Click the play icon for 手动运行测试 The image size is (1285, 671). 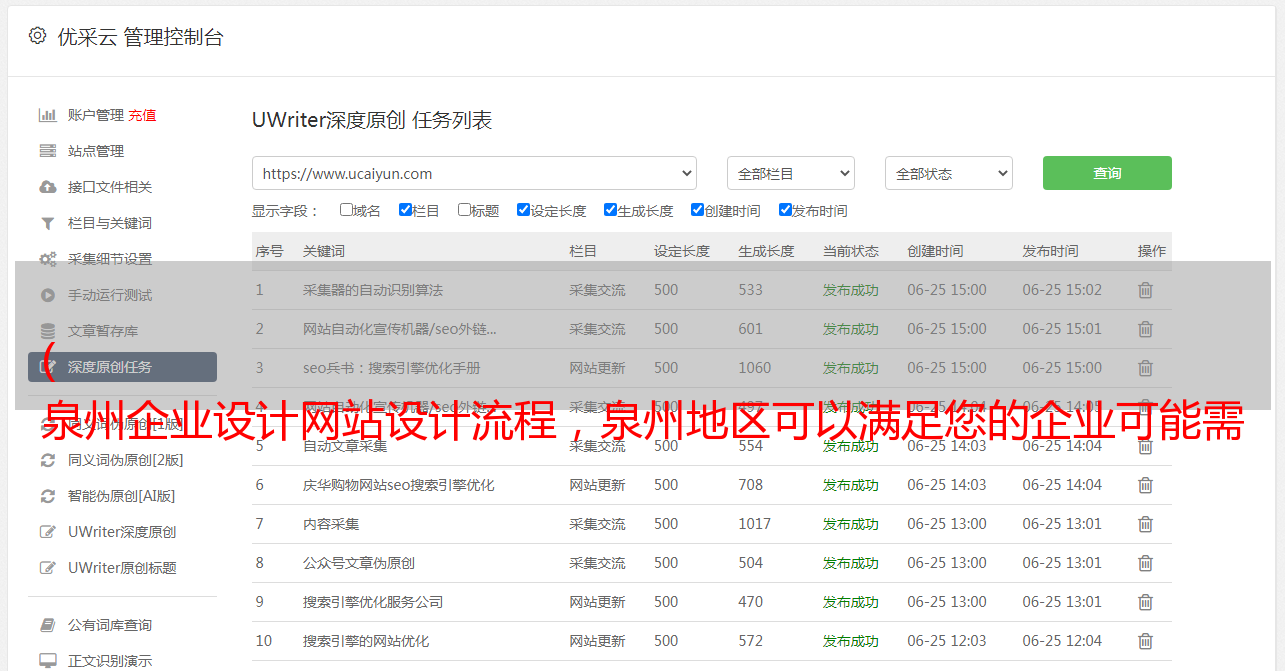(47, 295)
